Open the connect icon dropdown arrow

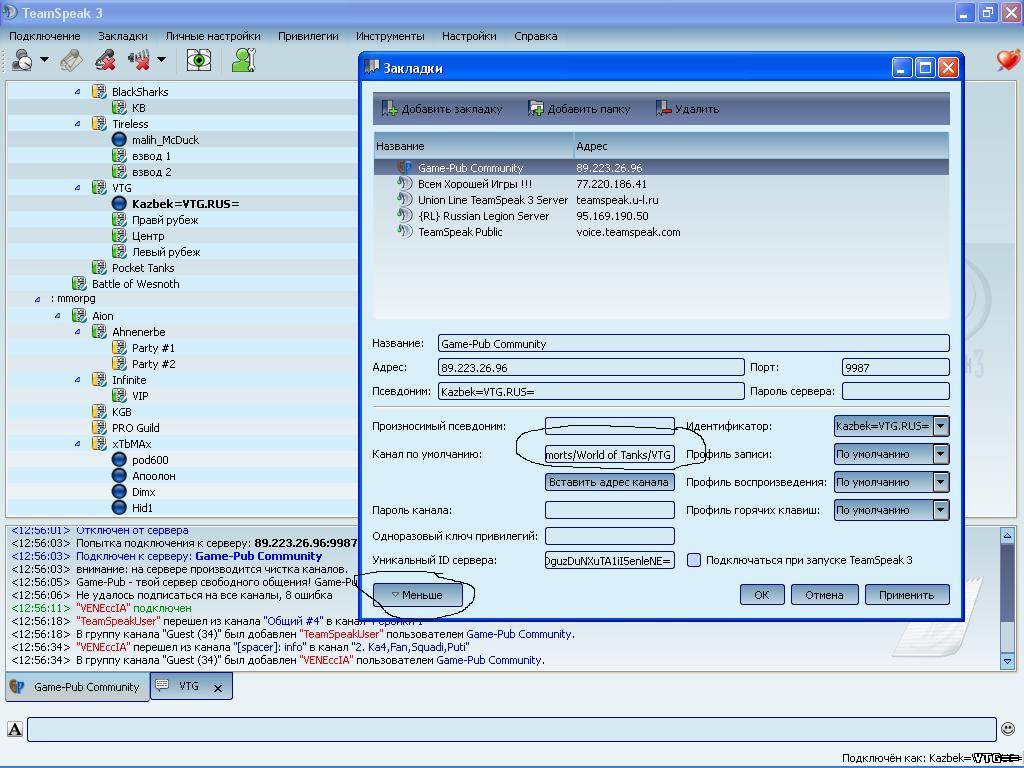coord(44,60)
